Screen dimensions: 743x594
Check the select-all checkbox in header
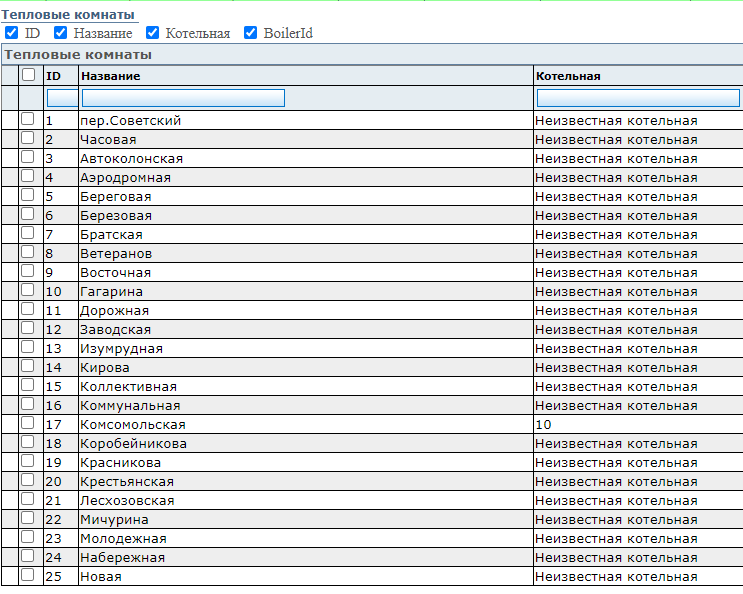tap(29, 75)
